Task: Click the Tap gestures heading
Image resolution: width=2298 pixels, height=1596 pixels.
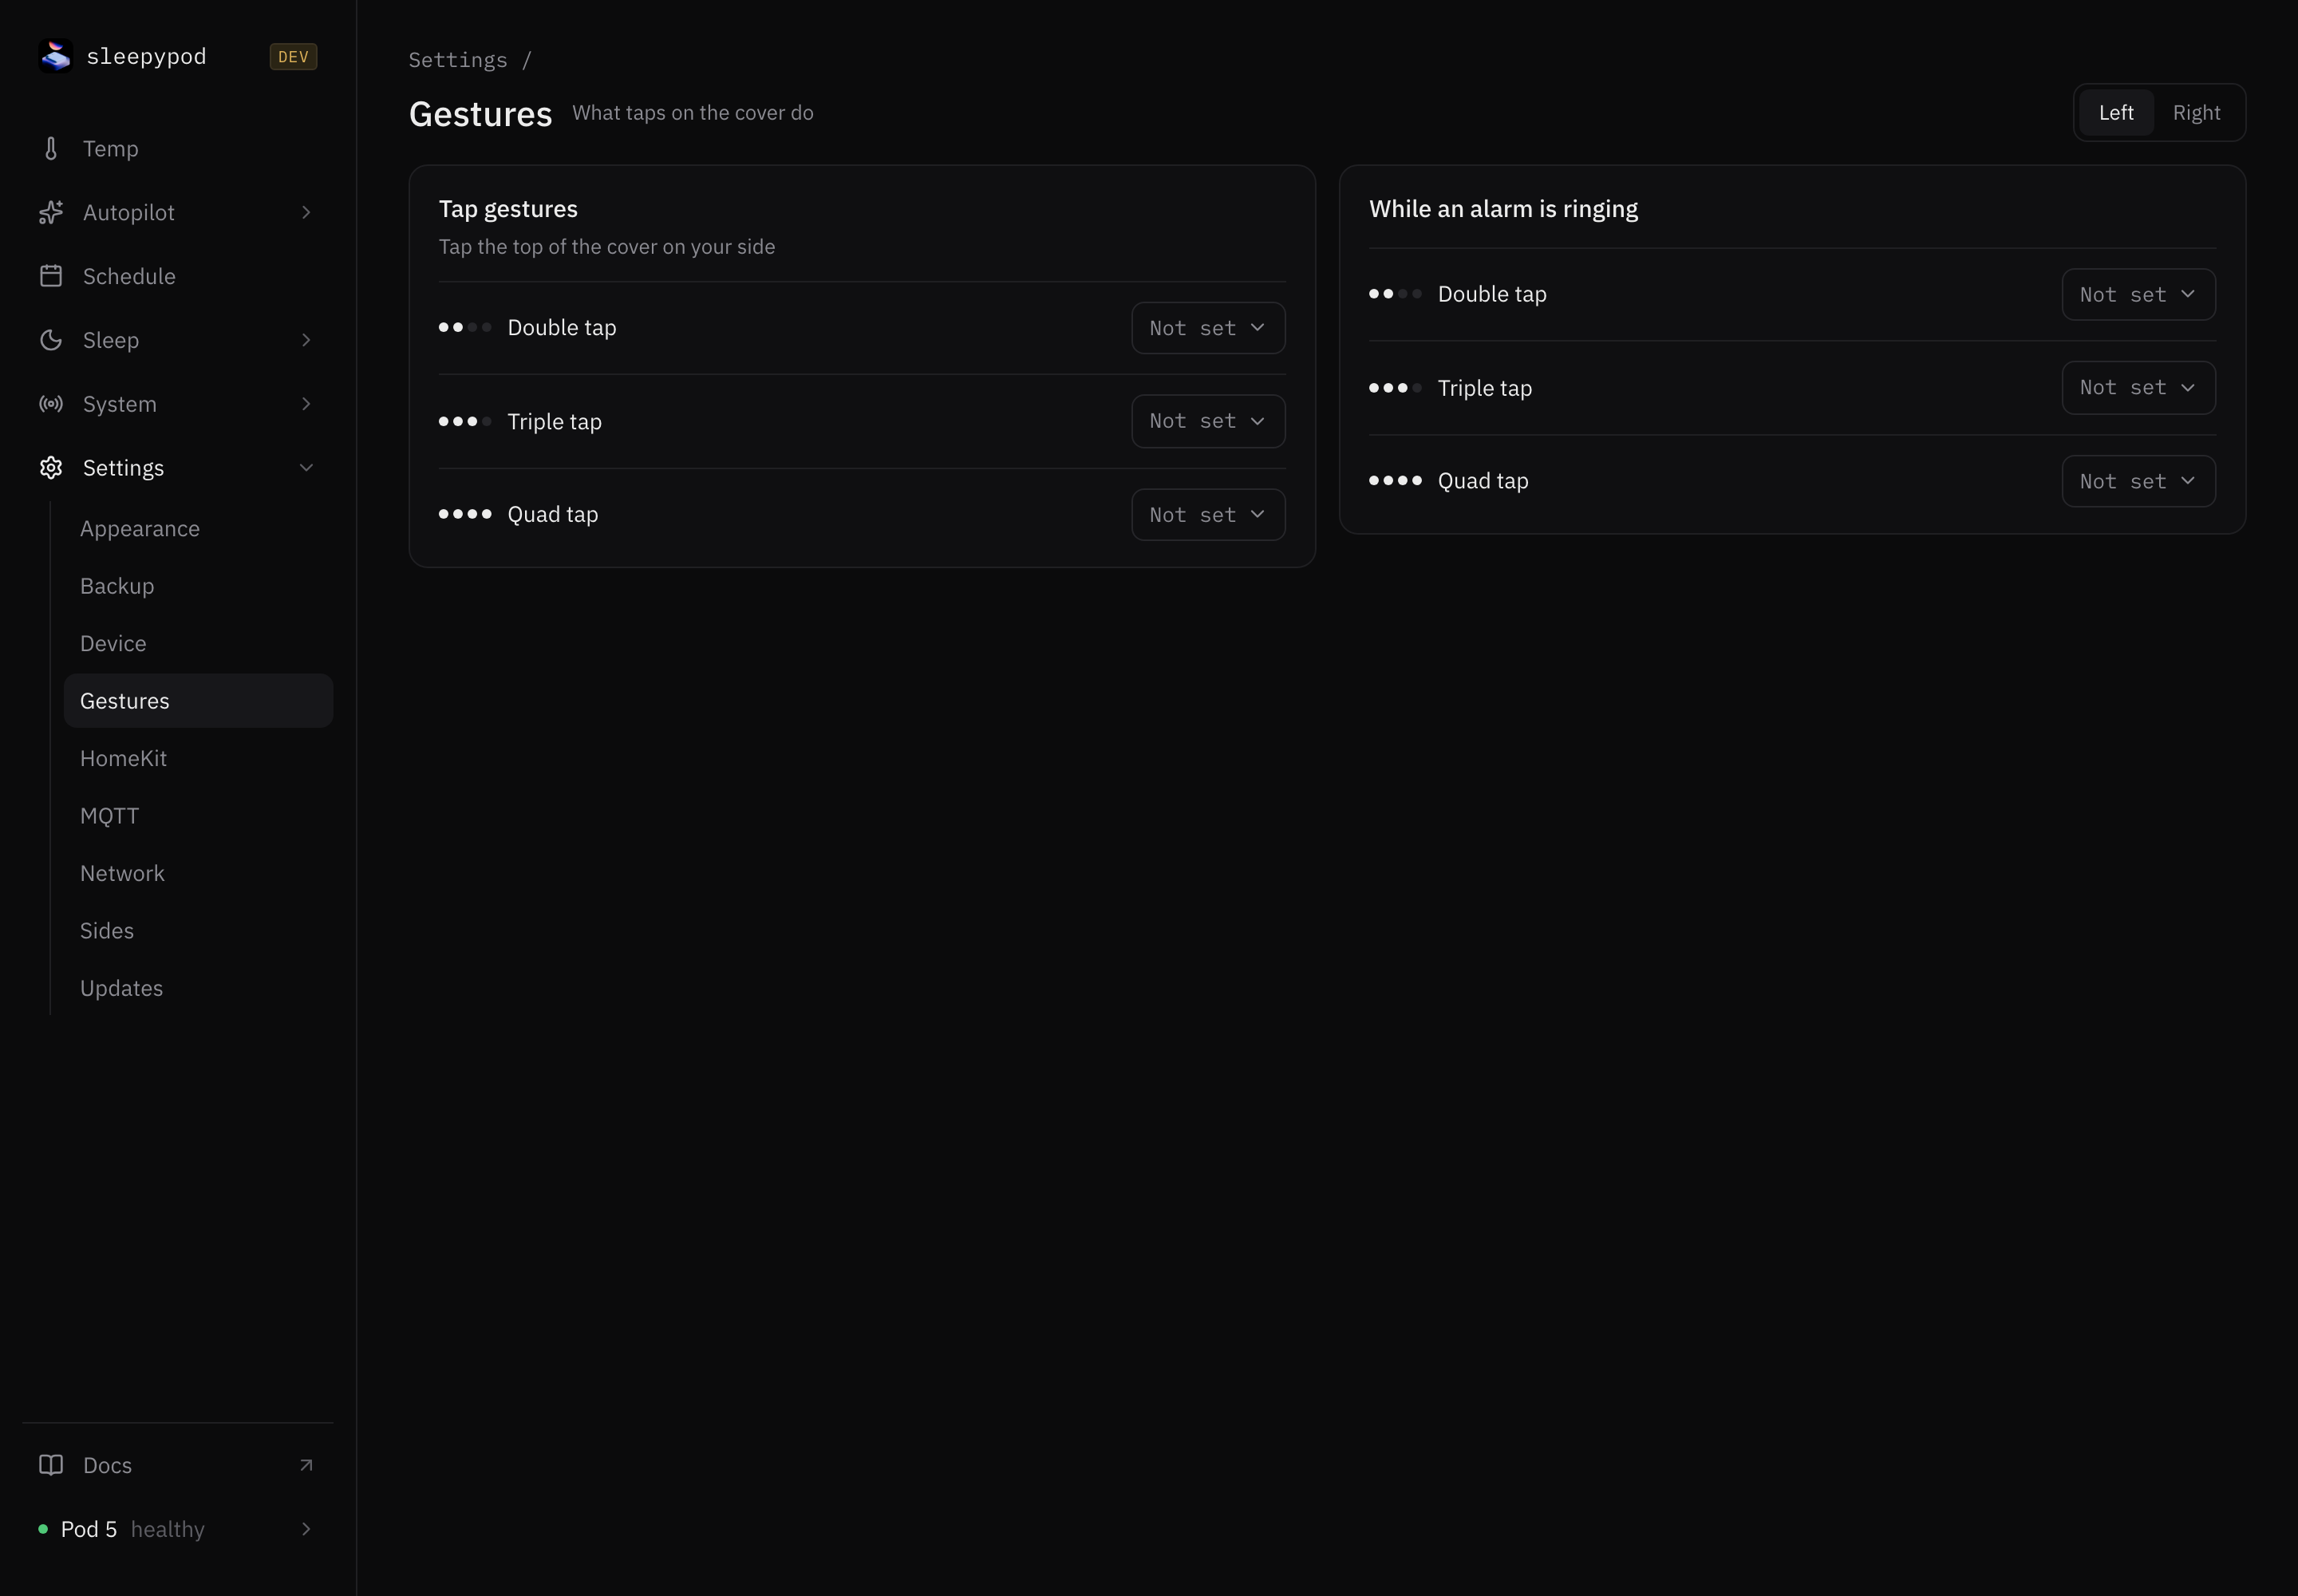Action: point(508,209)
